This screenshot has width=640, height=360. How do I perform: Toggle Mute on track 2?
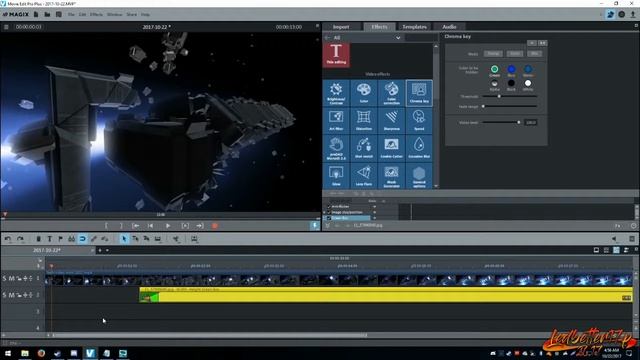pyautogui.click(x=11, y=295)
